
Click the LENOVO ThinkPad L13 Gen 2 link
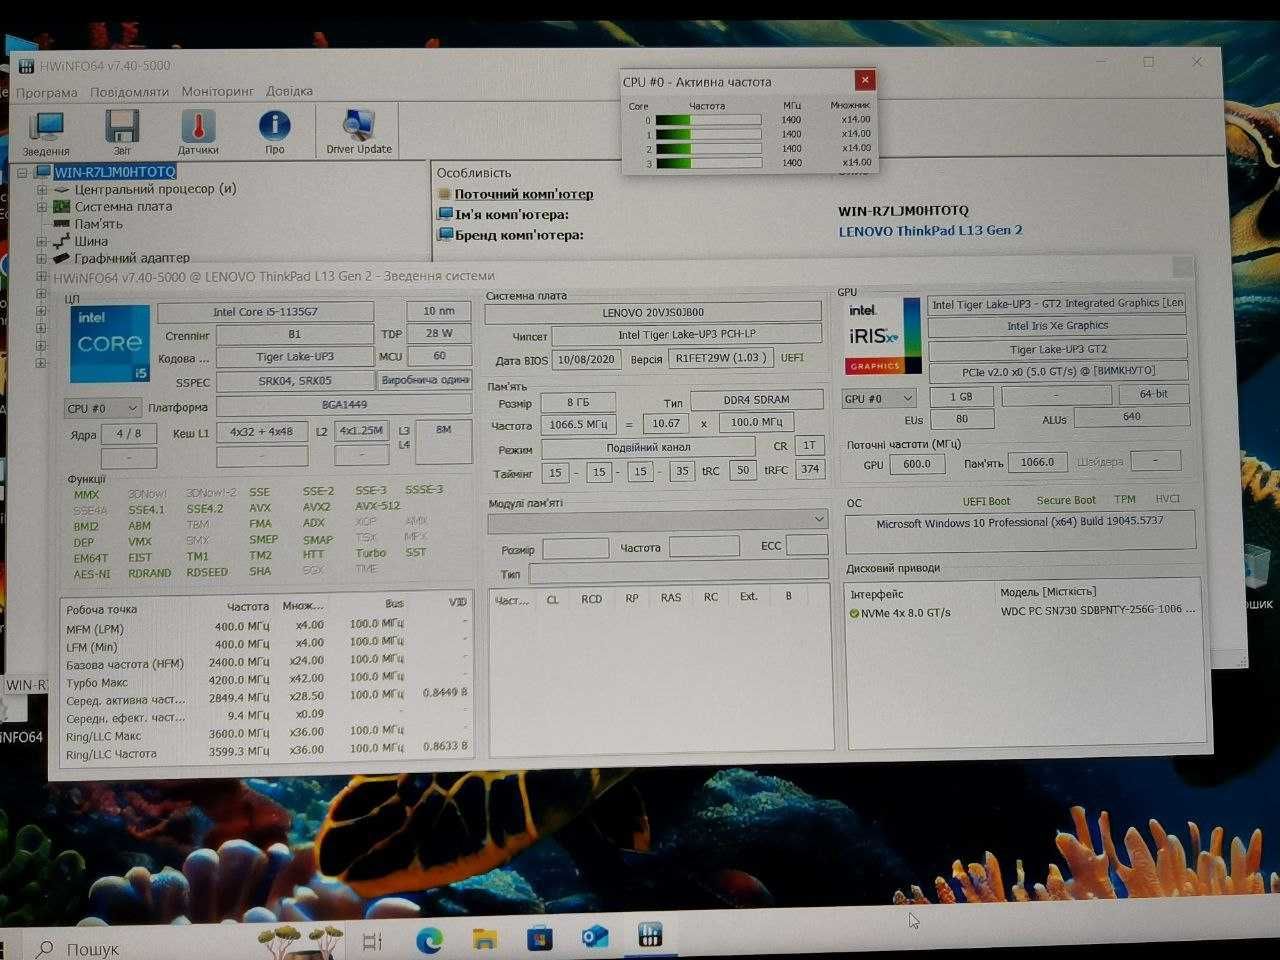(x=930, y=230)
